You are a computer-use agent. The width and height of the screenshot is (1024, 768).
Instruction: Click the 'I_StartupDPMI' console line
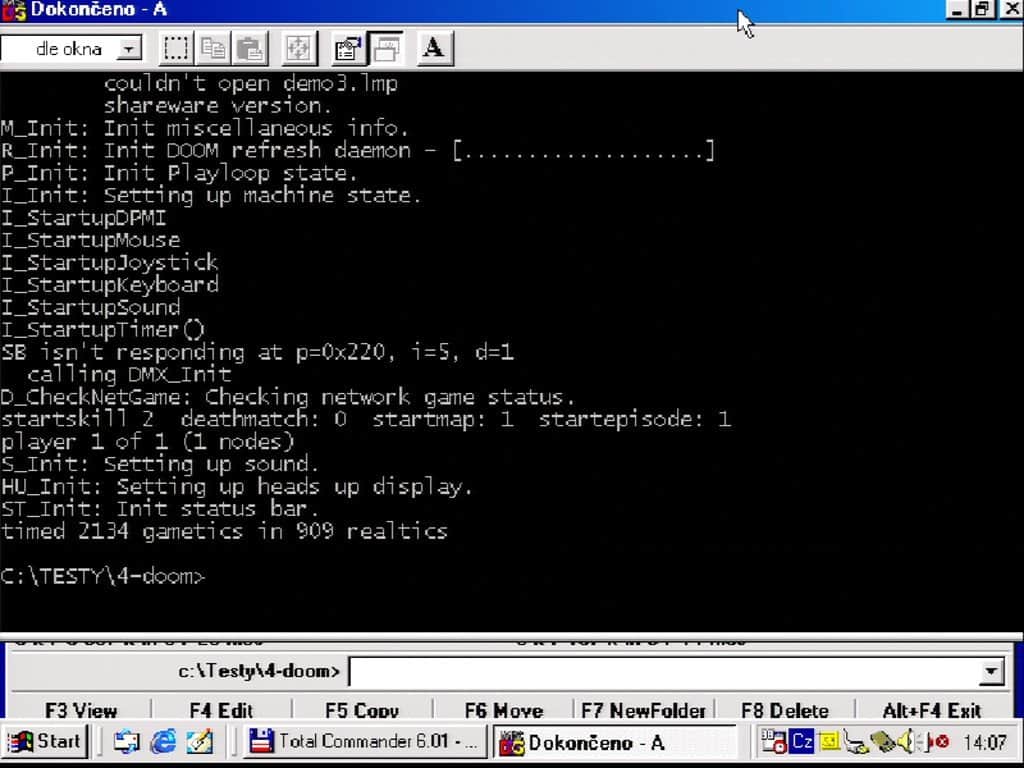point(83,218)
